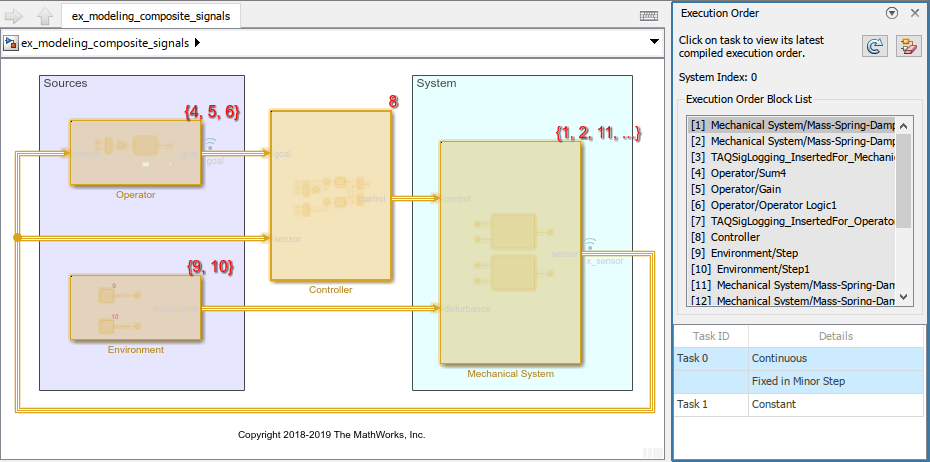Click scroll down arrow in block list
The height and width of the screenshot is (462, 930).
pyautogui.click(x=903, y=297)
